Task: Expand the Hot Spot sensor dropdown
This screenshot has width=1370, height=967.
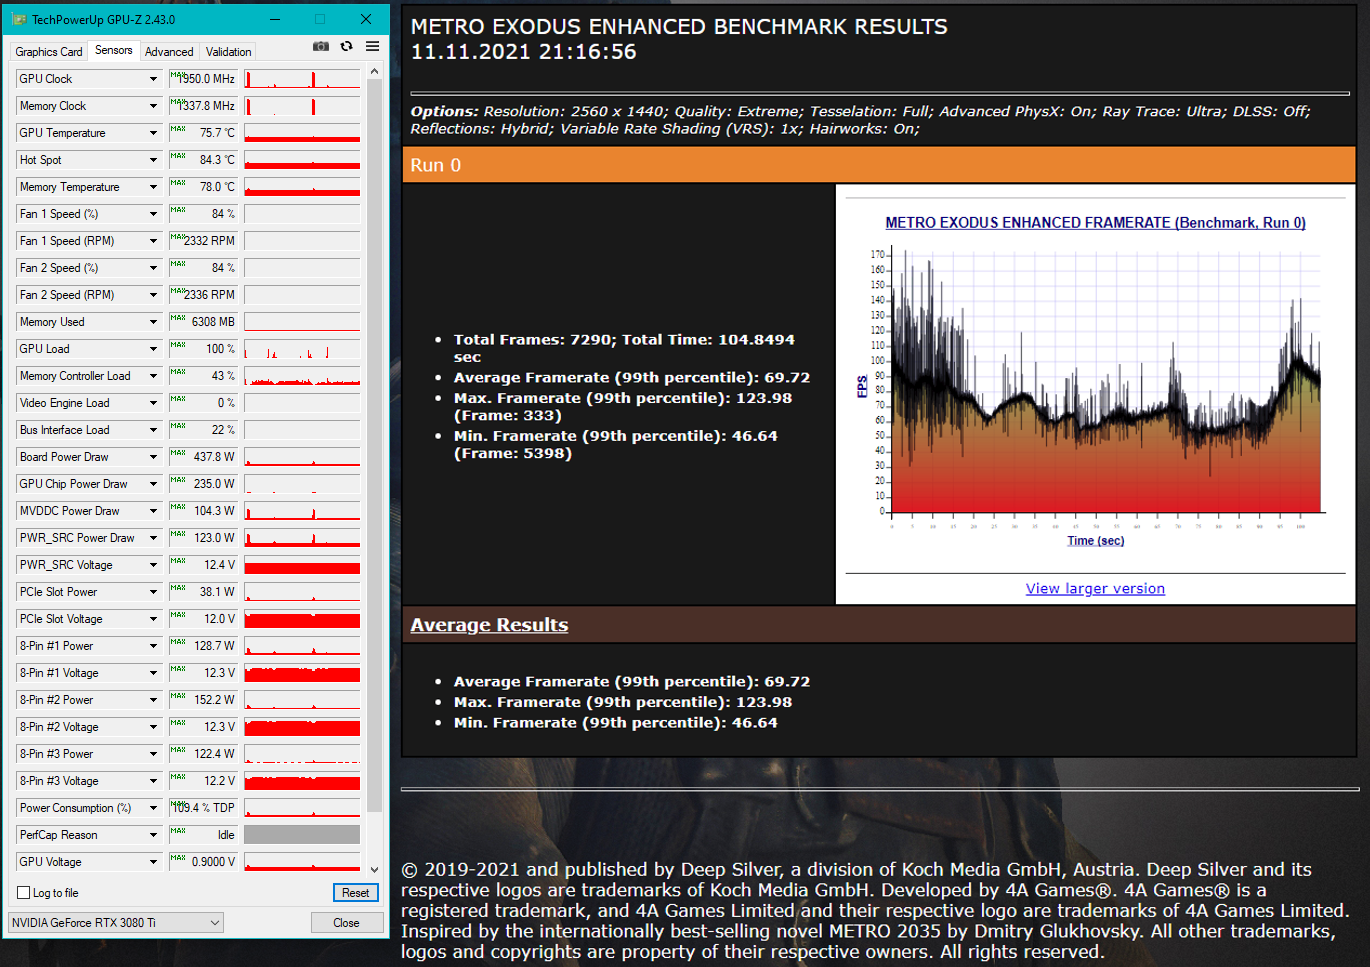Action: click(x=153, y=160)
